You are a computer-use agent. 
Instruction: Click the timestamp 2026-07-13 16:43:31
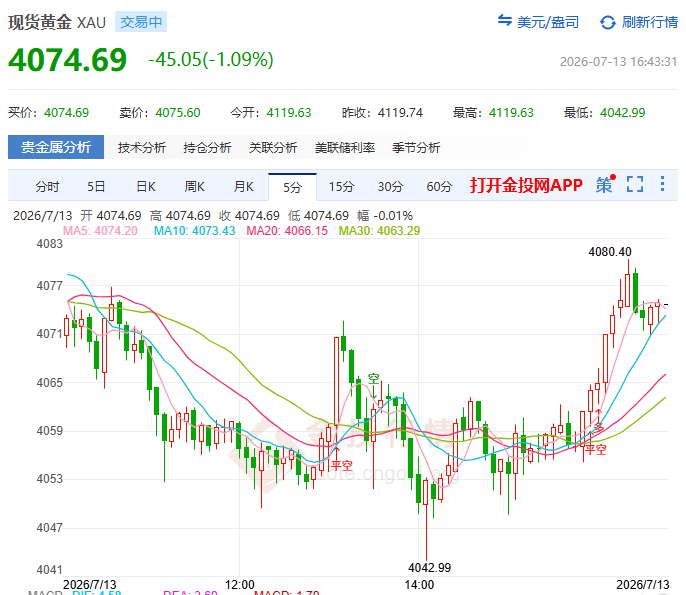click(618, 62)
